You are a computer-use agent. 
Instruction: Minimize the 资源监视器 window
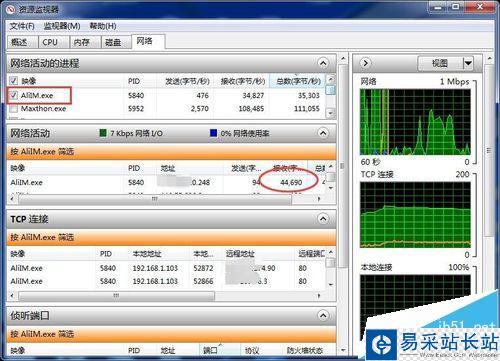(439, 7)
